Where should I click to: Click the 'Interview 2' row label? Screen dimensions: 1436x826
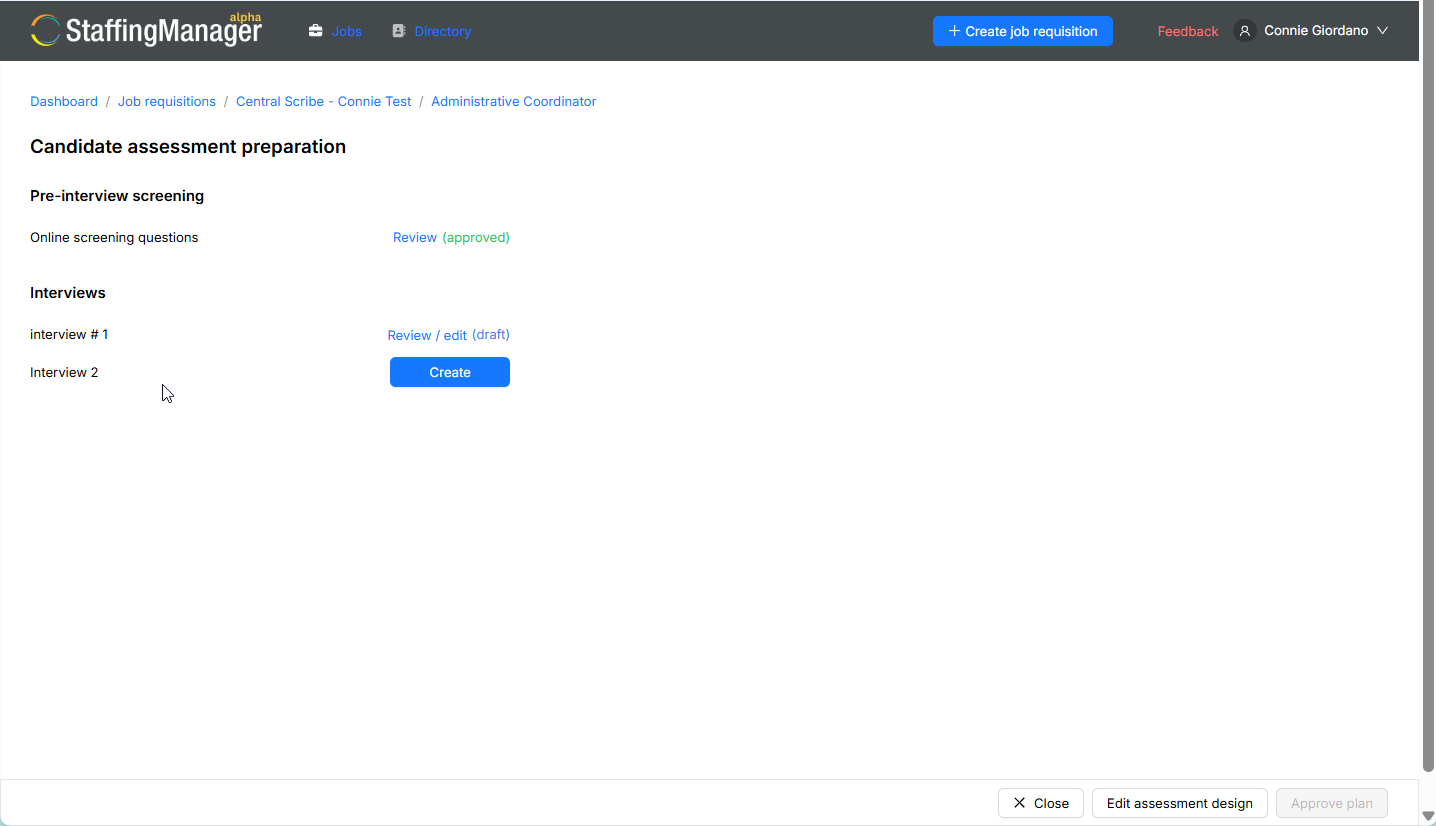pos(64,372)
